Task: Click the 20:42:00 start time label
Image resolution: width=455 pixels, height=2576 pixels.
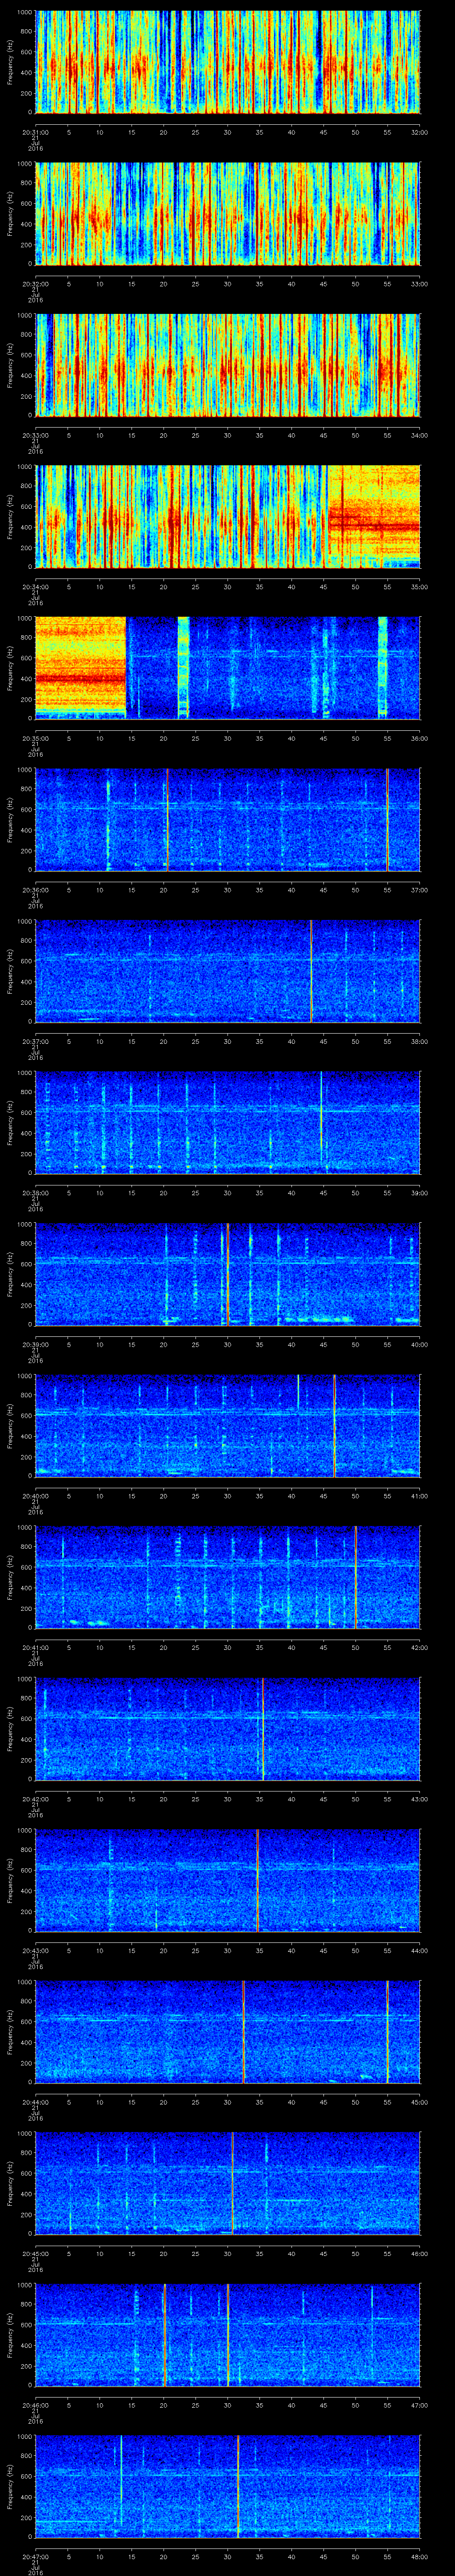Action: pyautogui.click(x=36, y=1800)
